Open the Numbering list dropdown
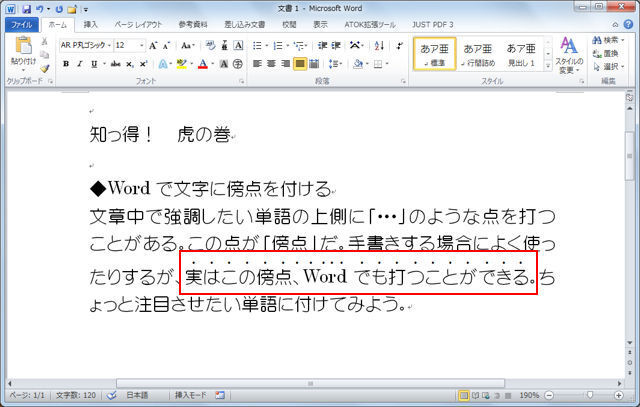The width and height of the screenshot is (640, 407). 287,45
